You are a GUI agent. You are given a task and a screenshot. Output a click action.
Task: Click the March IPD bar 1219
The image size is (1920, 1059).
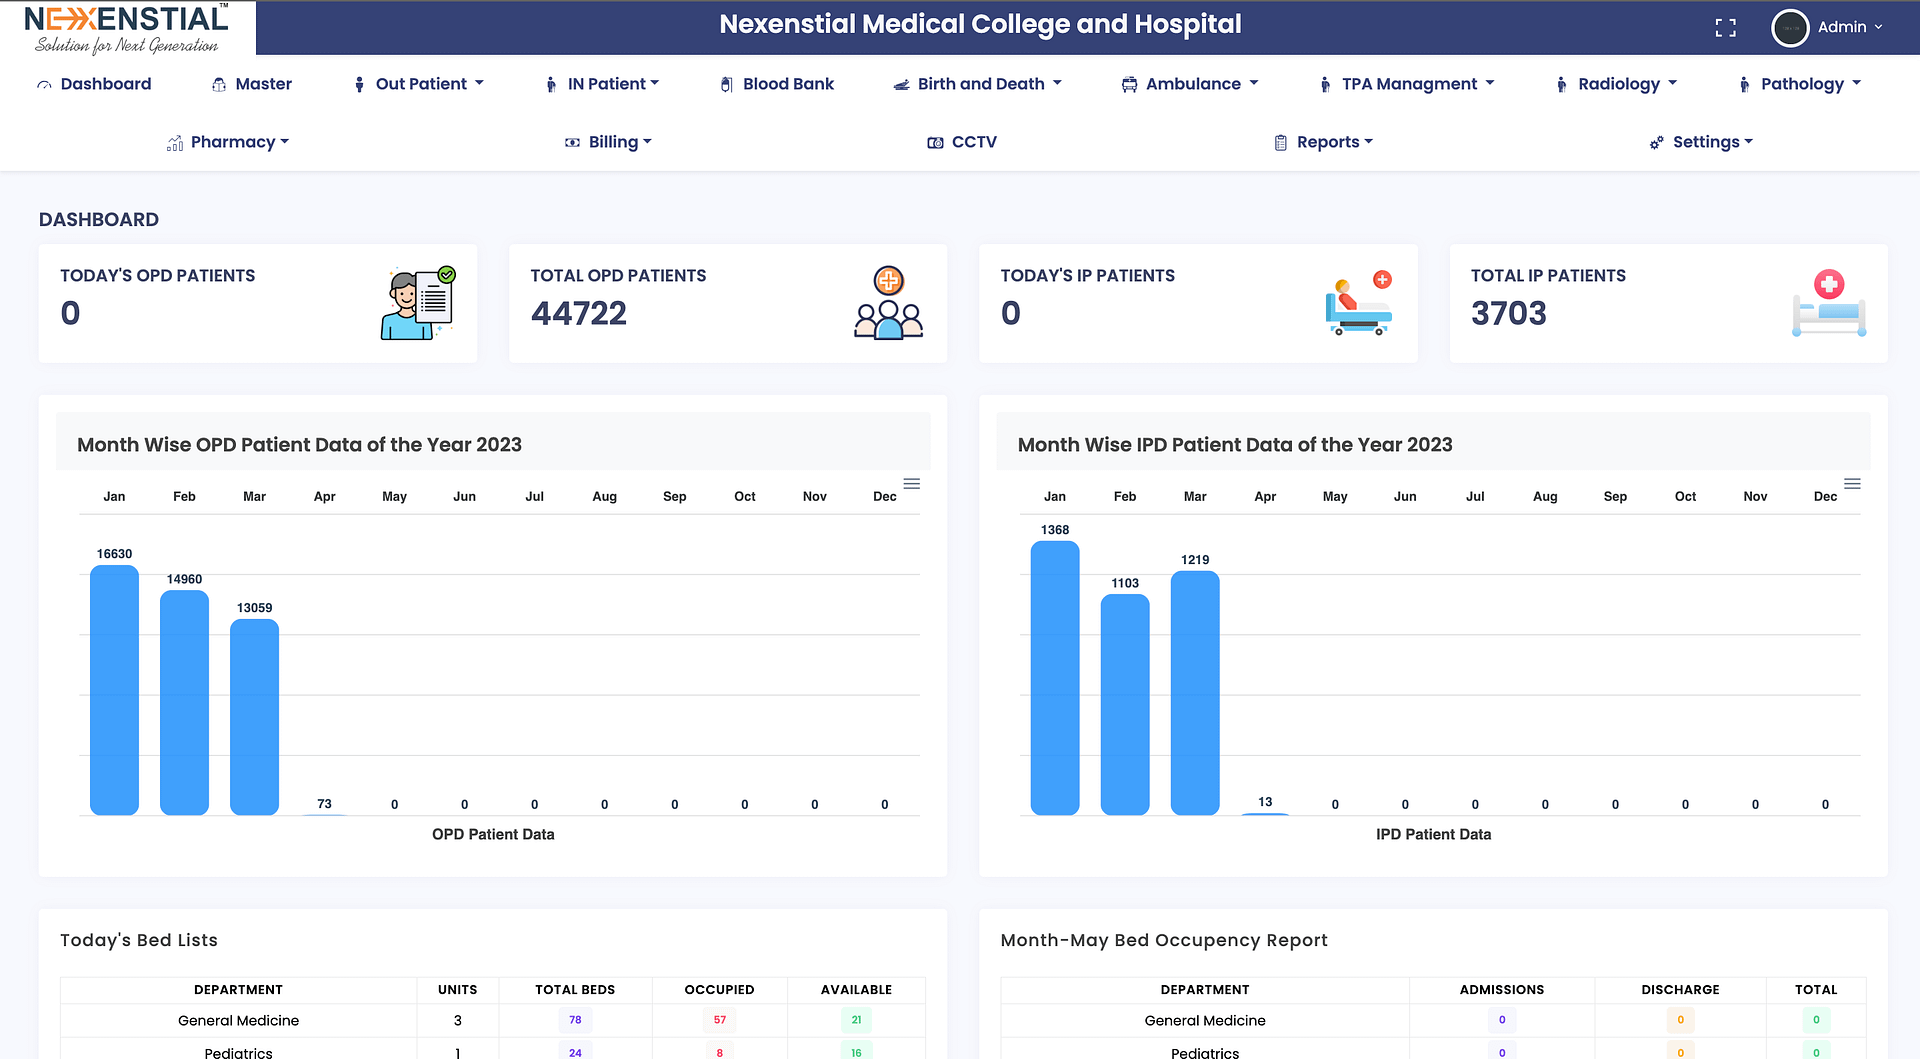pos(1195,693)
